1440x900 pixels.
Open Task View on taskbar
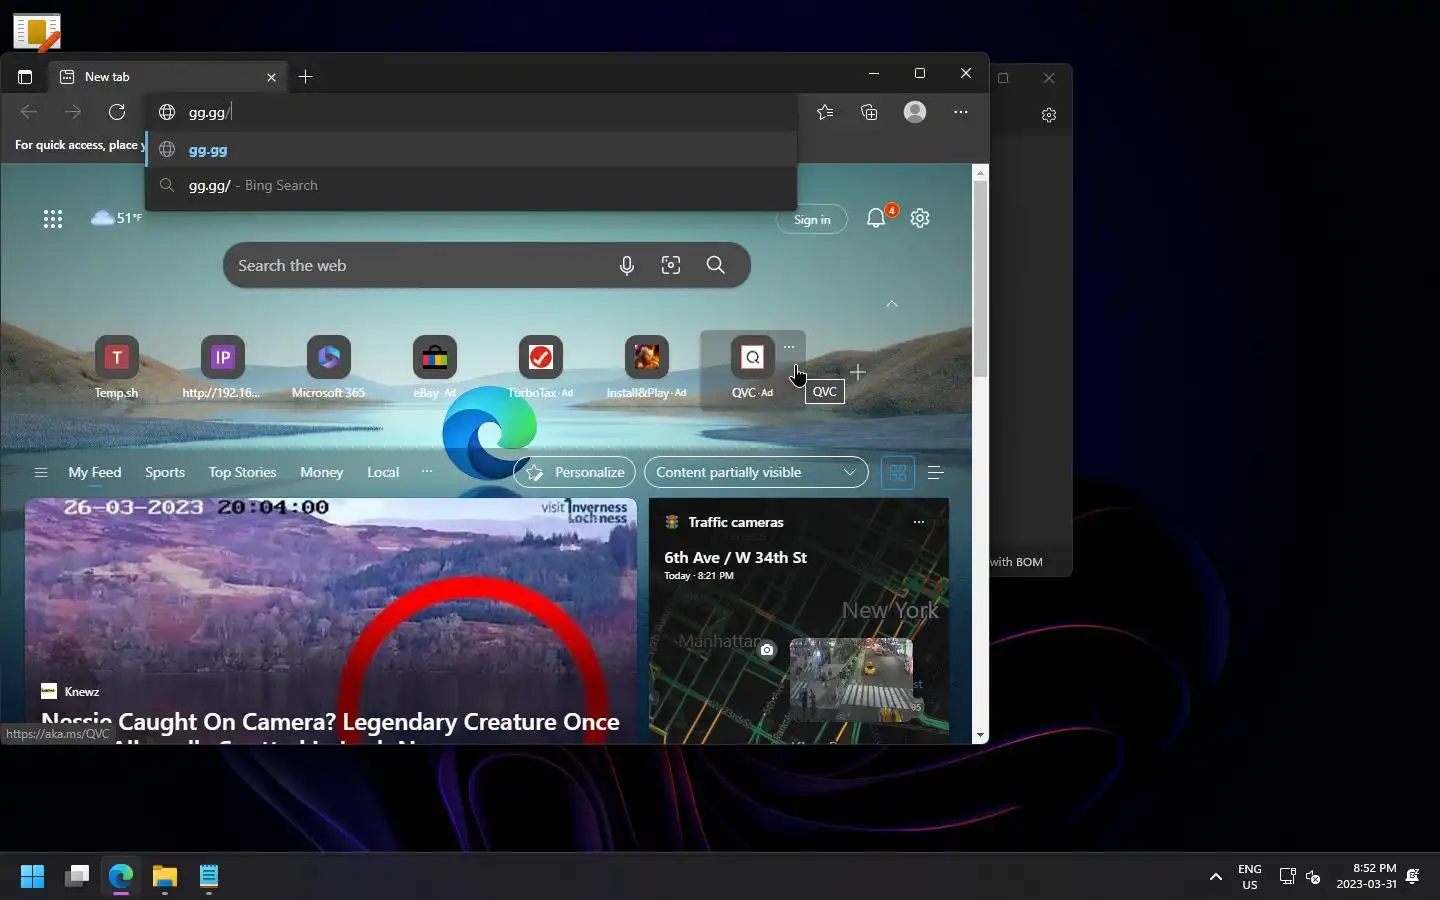77,877
